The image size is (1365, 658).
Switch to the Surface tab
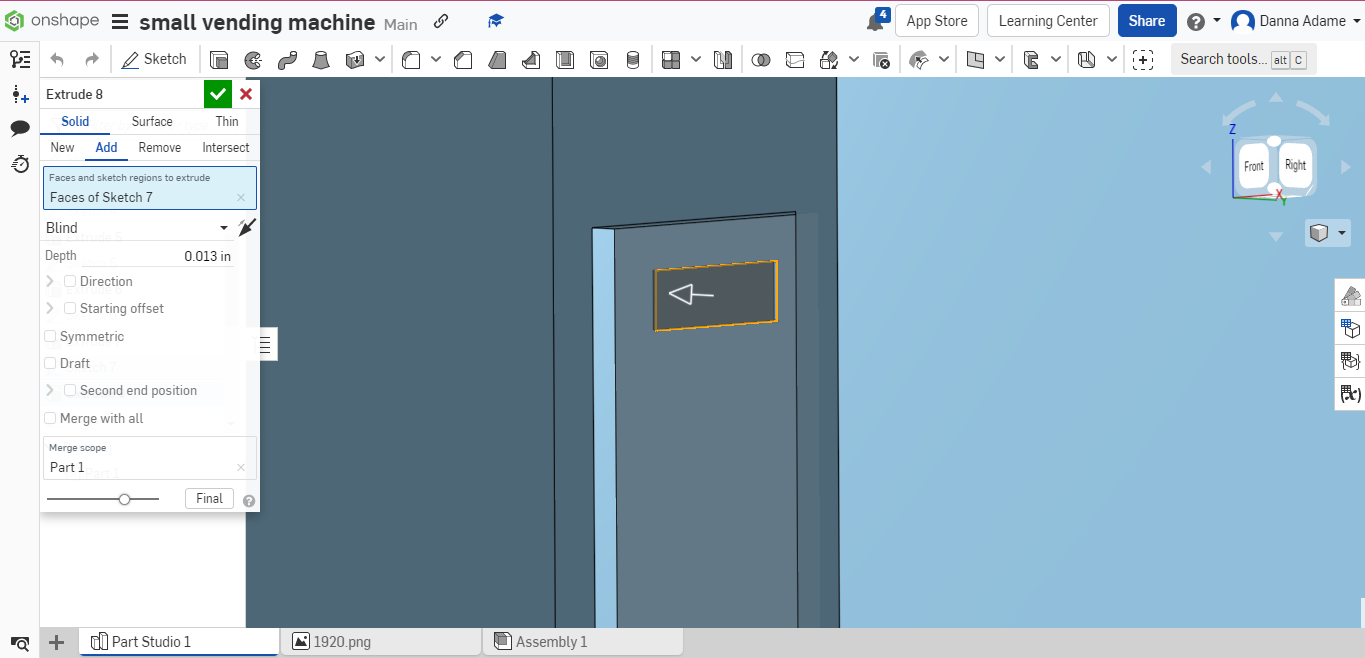tap(151, 121)
